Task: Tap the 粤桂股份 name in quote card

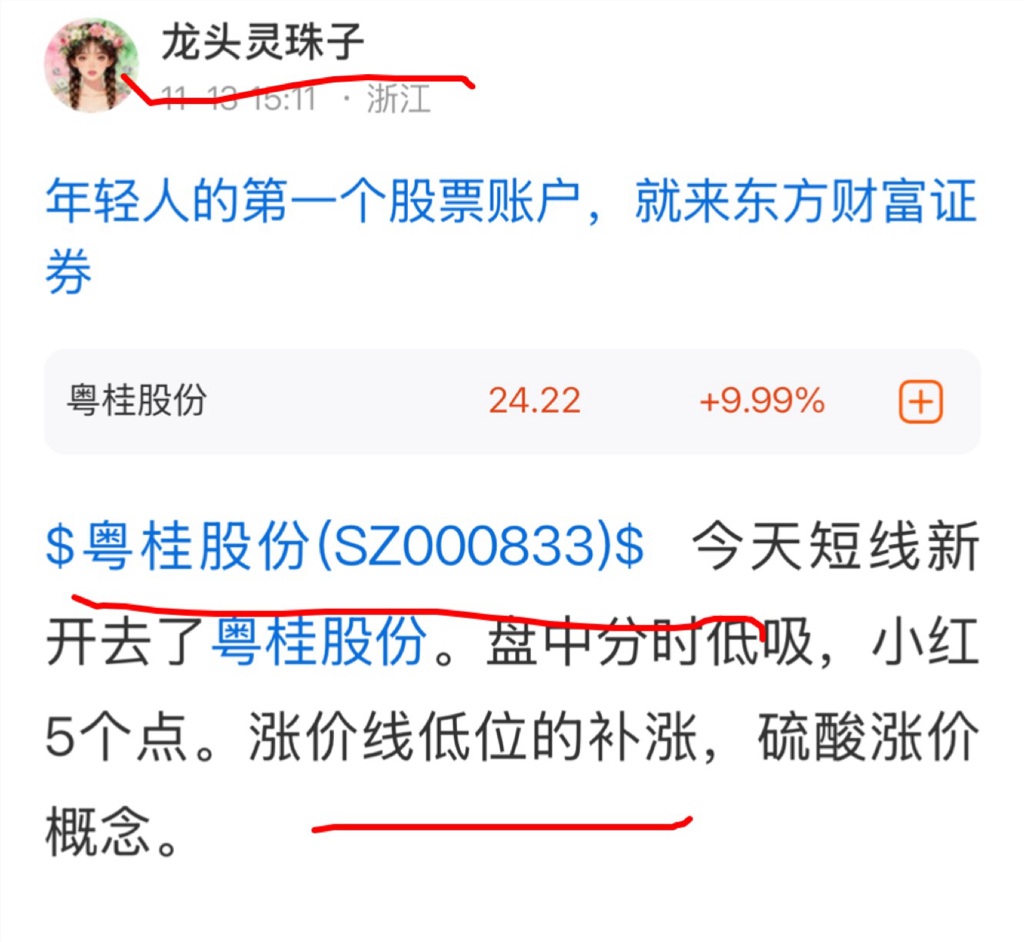Action: pos(137,400)
